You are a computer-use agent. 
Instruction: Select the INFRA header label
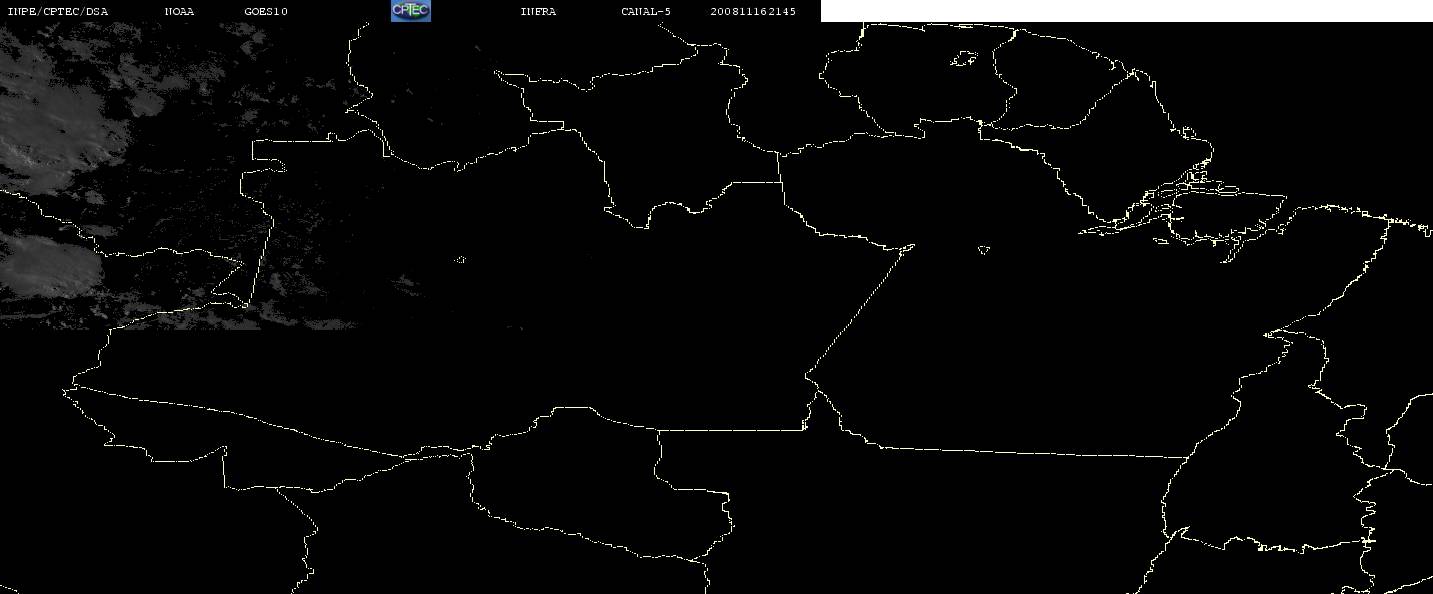click(538, 12)
